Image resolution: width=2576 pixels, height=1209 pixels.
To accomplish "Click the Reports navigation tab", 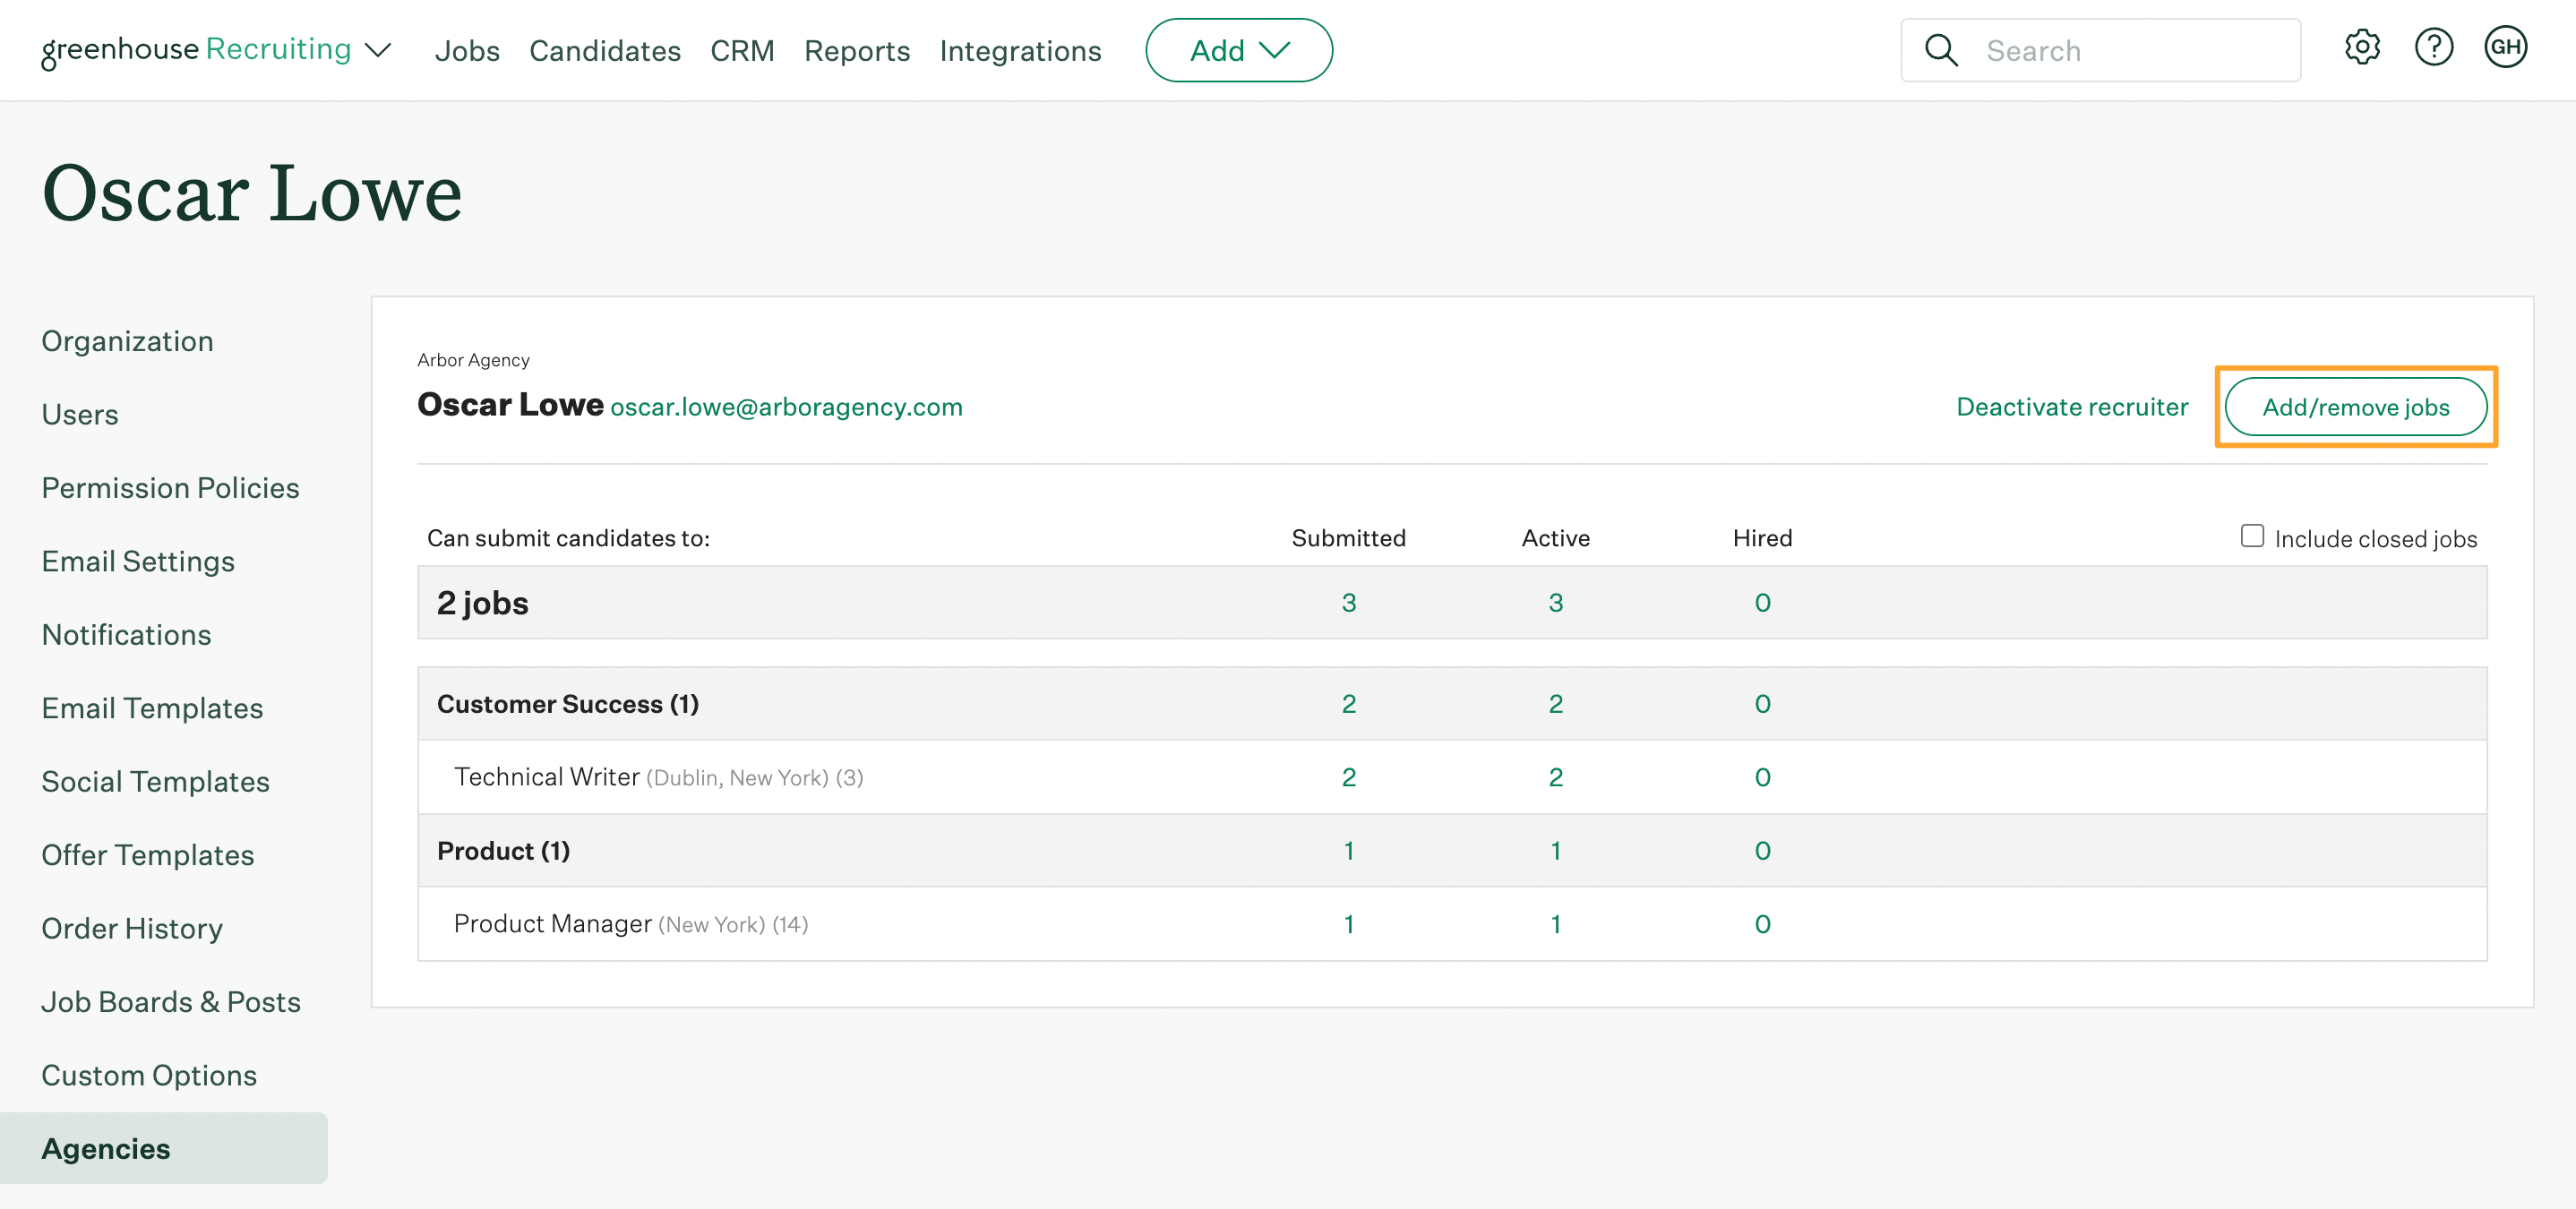I will [x=857, y=47].
